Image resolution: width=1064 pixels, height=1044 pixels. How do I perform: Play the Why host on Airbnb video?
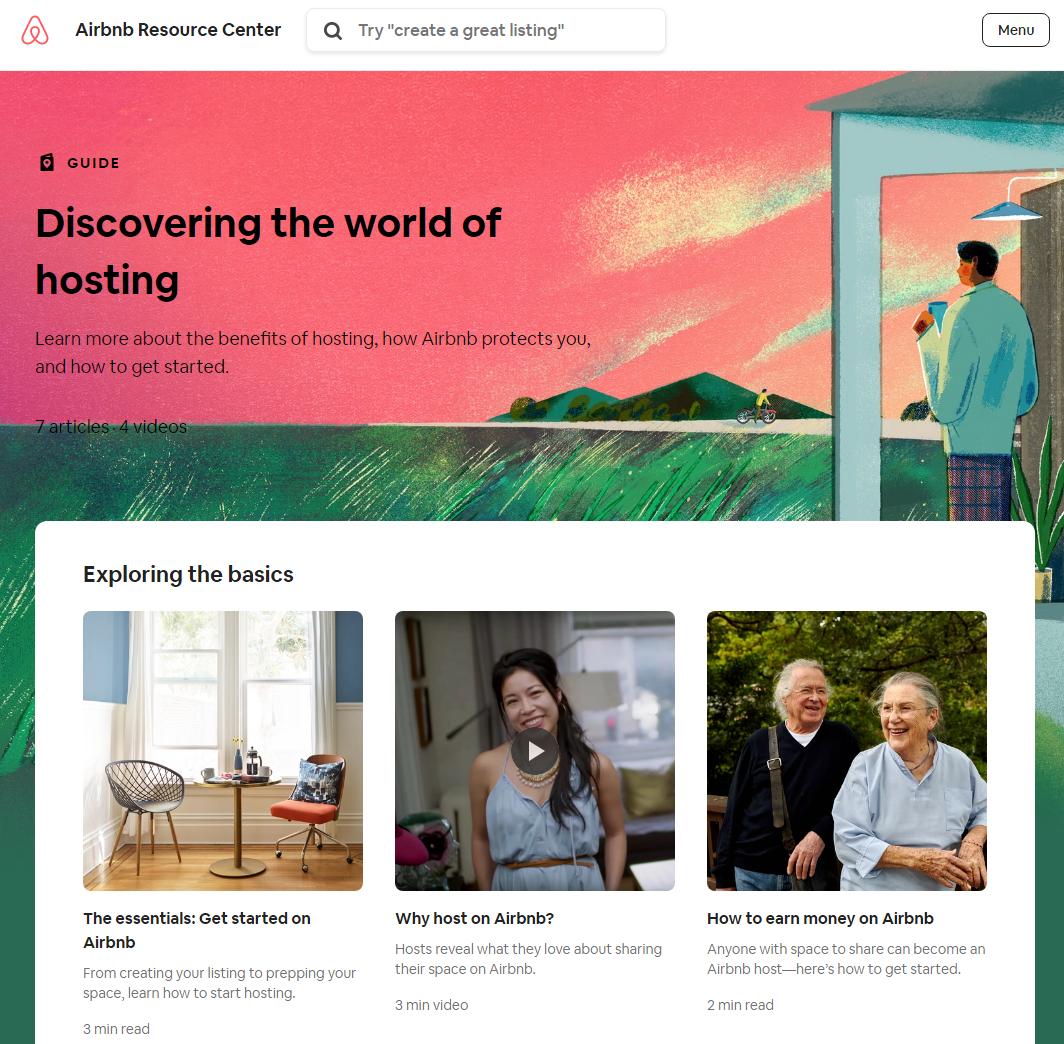(x=535, y=751)
